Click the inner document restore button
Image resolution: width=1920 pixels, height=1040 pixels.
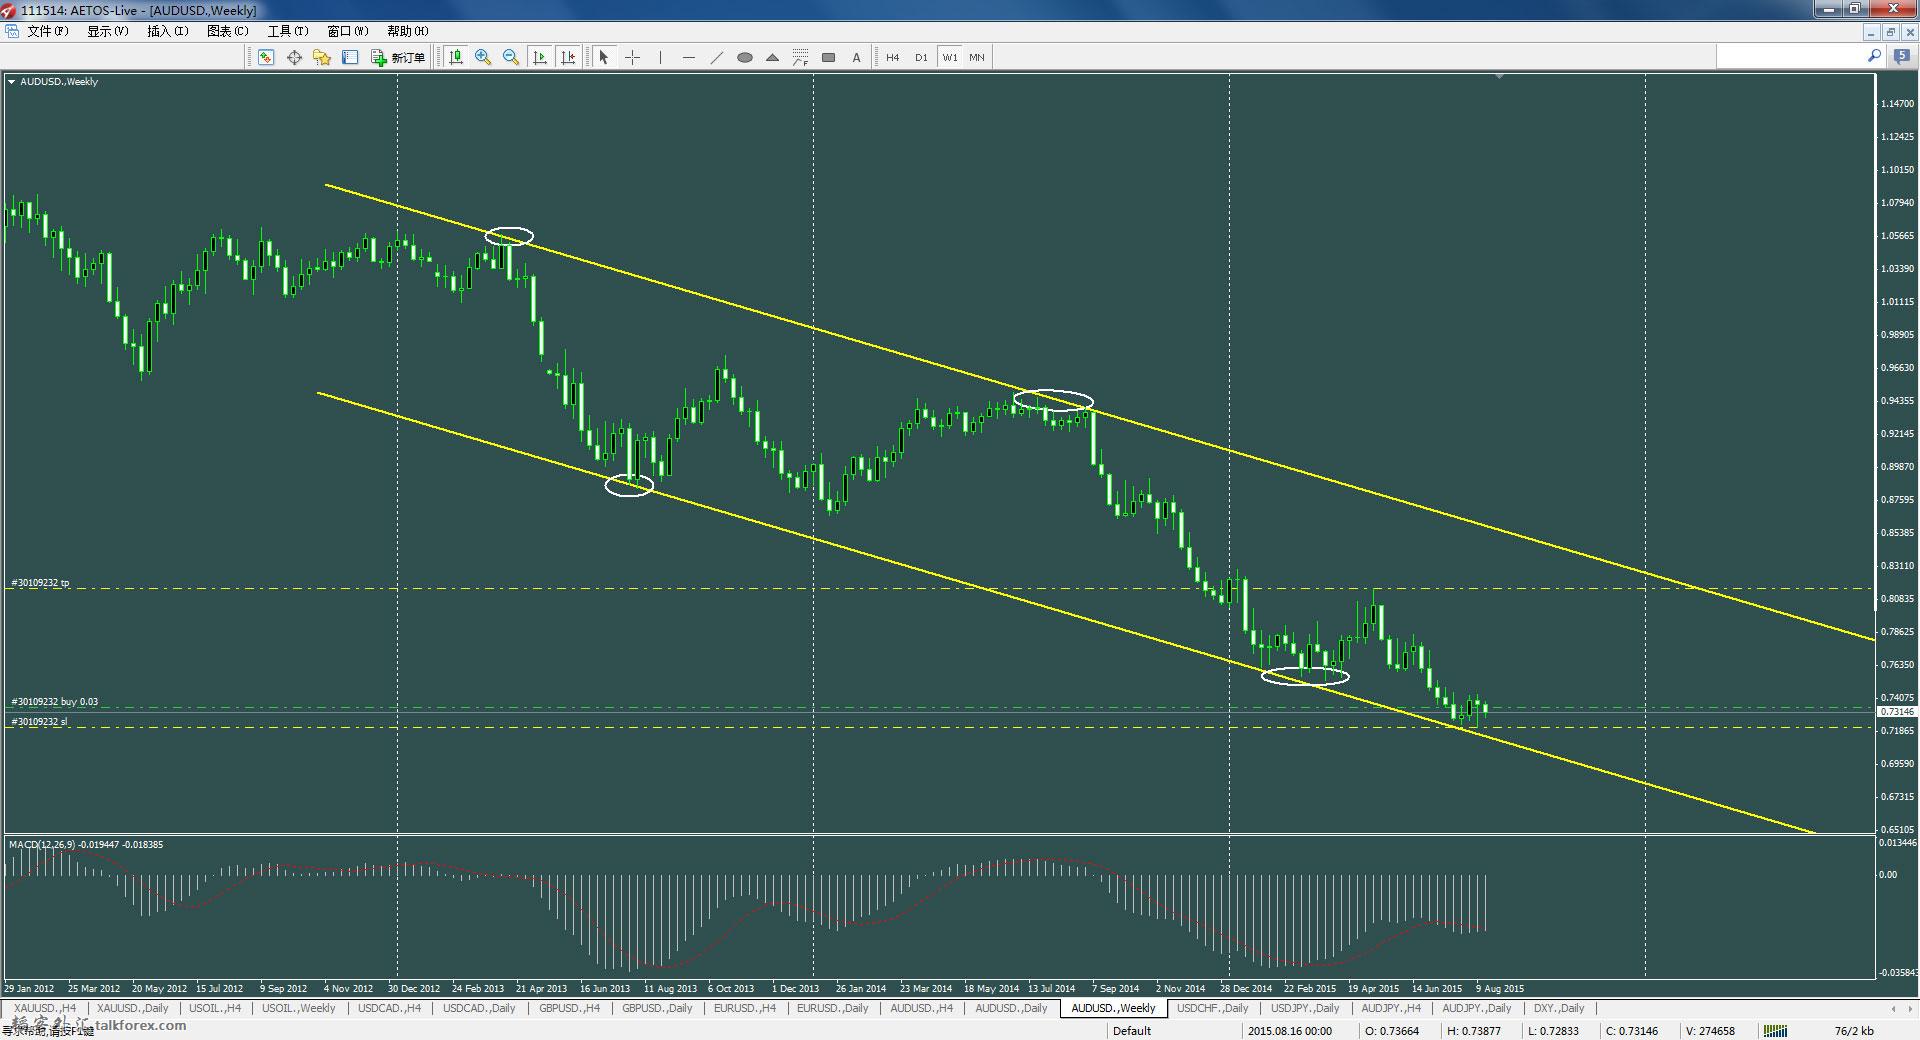(x=1890, y=32)
